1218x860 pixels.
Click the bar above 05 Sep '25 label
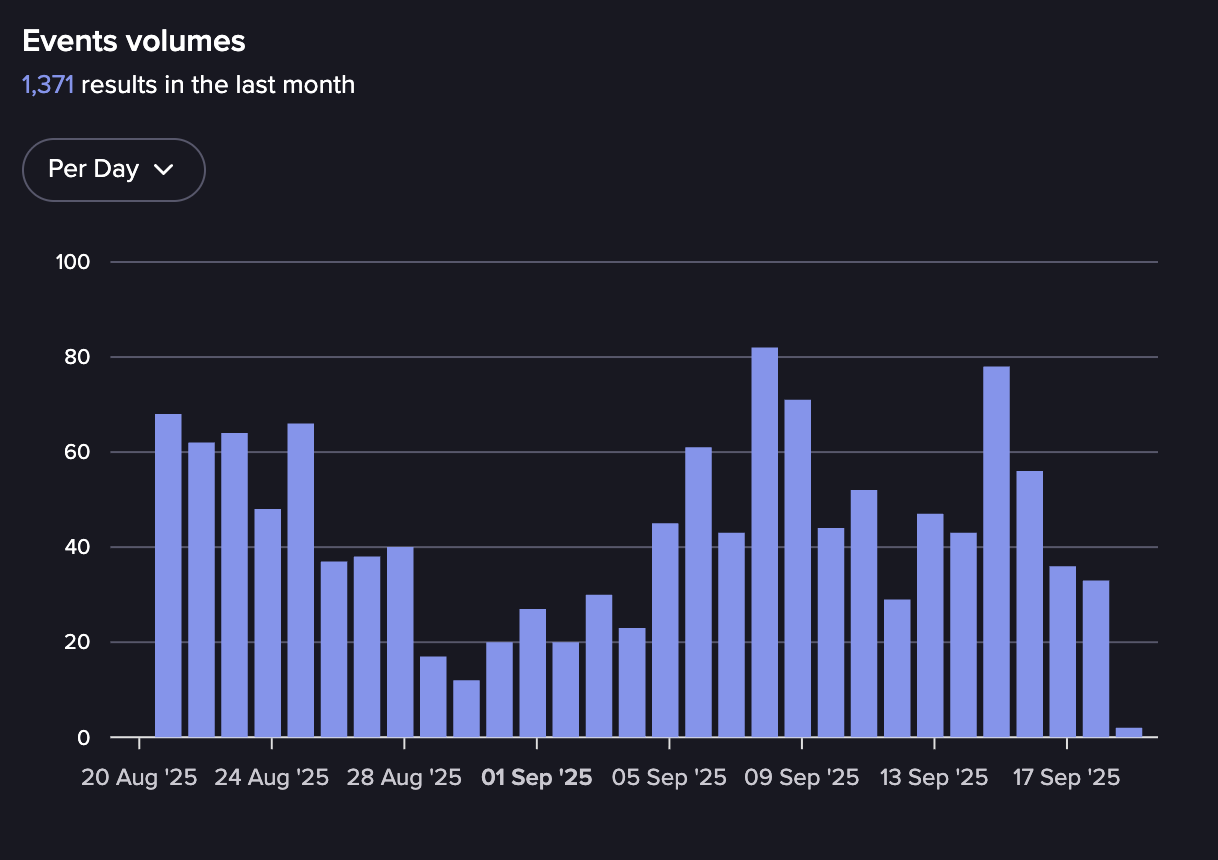click(665, 630)
